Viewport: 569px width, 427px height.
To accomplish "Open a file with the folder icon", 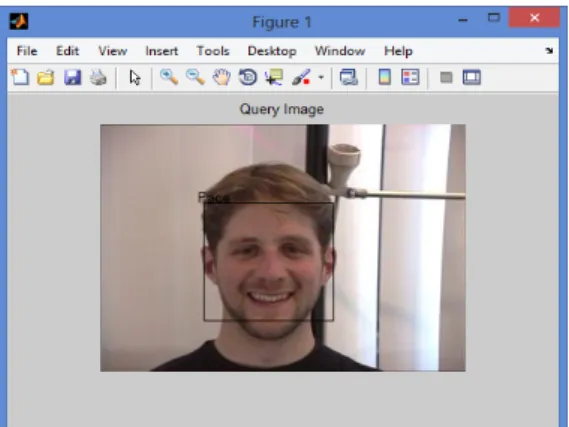I will click(x=46, y=78).
